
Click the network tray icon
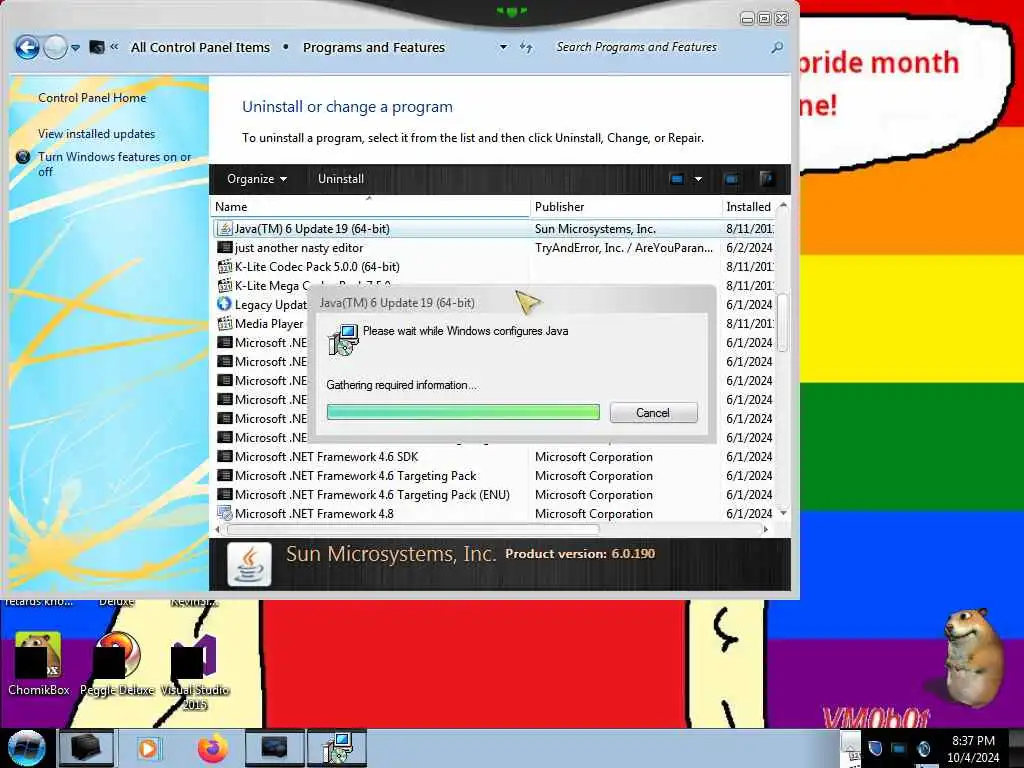pyautogui.click(x=899, y=748)
